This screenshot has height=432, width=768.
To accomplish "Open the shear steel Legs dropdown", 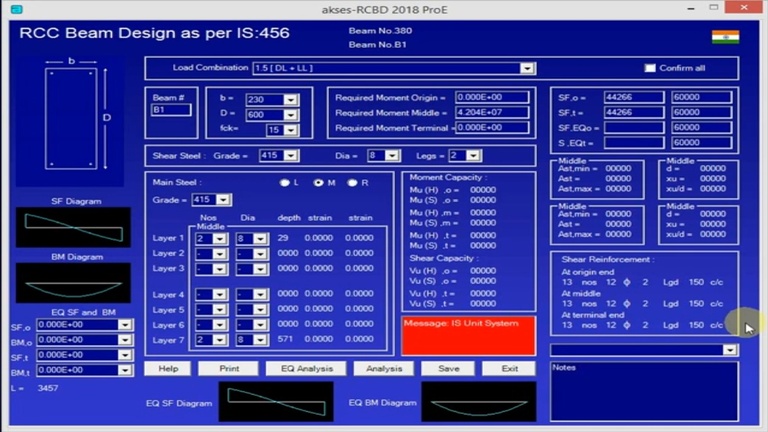I will (x=473, y=156).
